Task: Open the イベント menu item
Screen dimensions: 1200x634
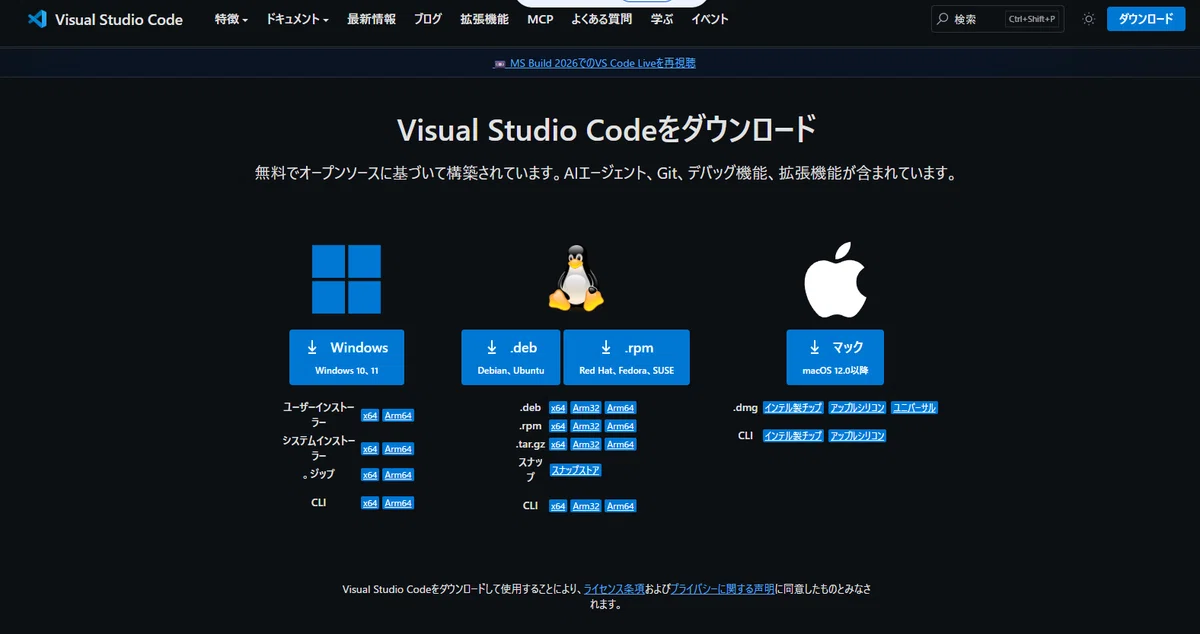Action: click(710, 19)
